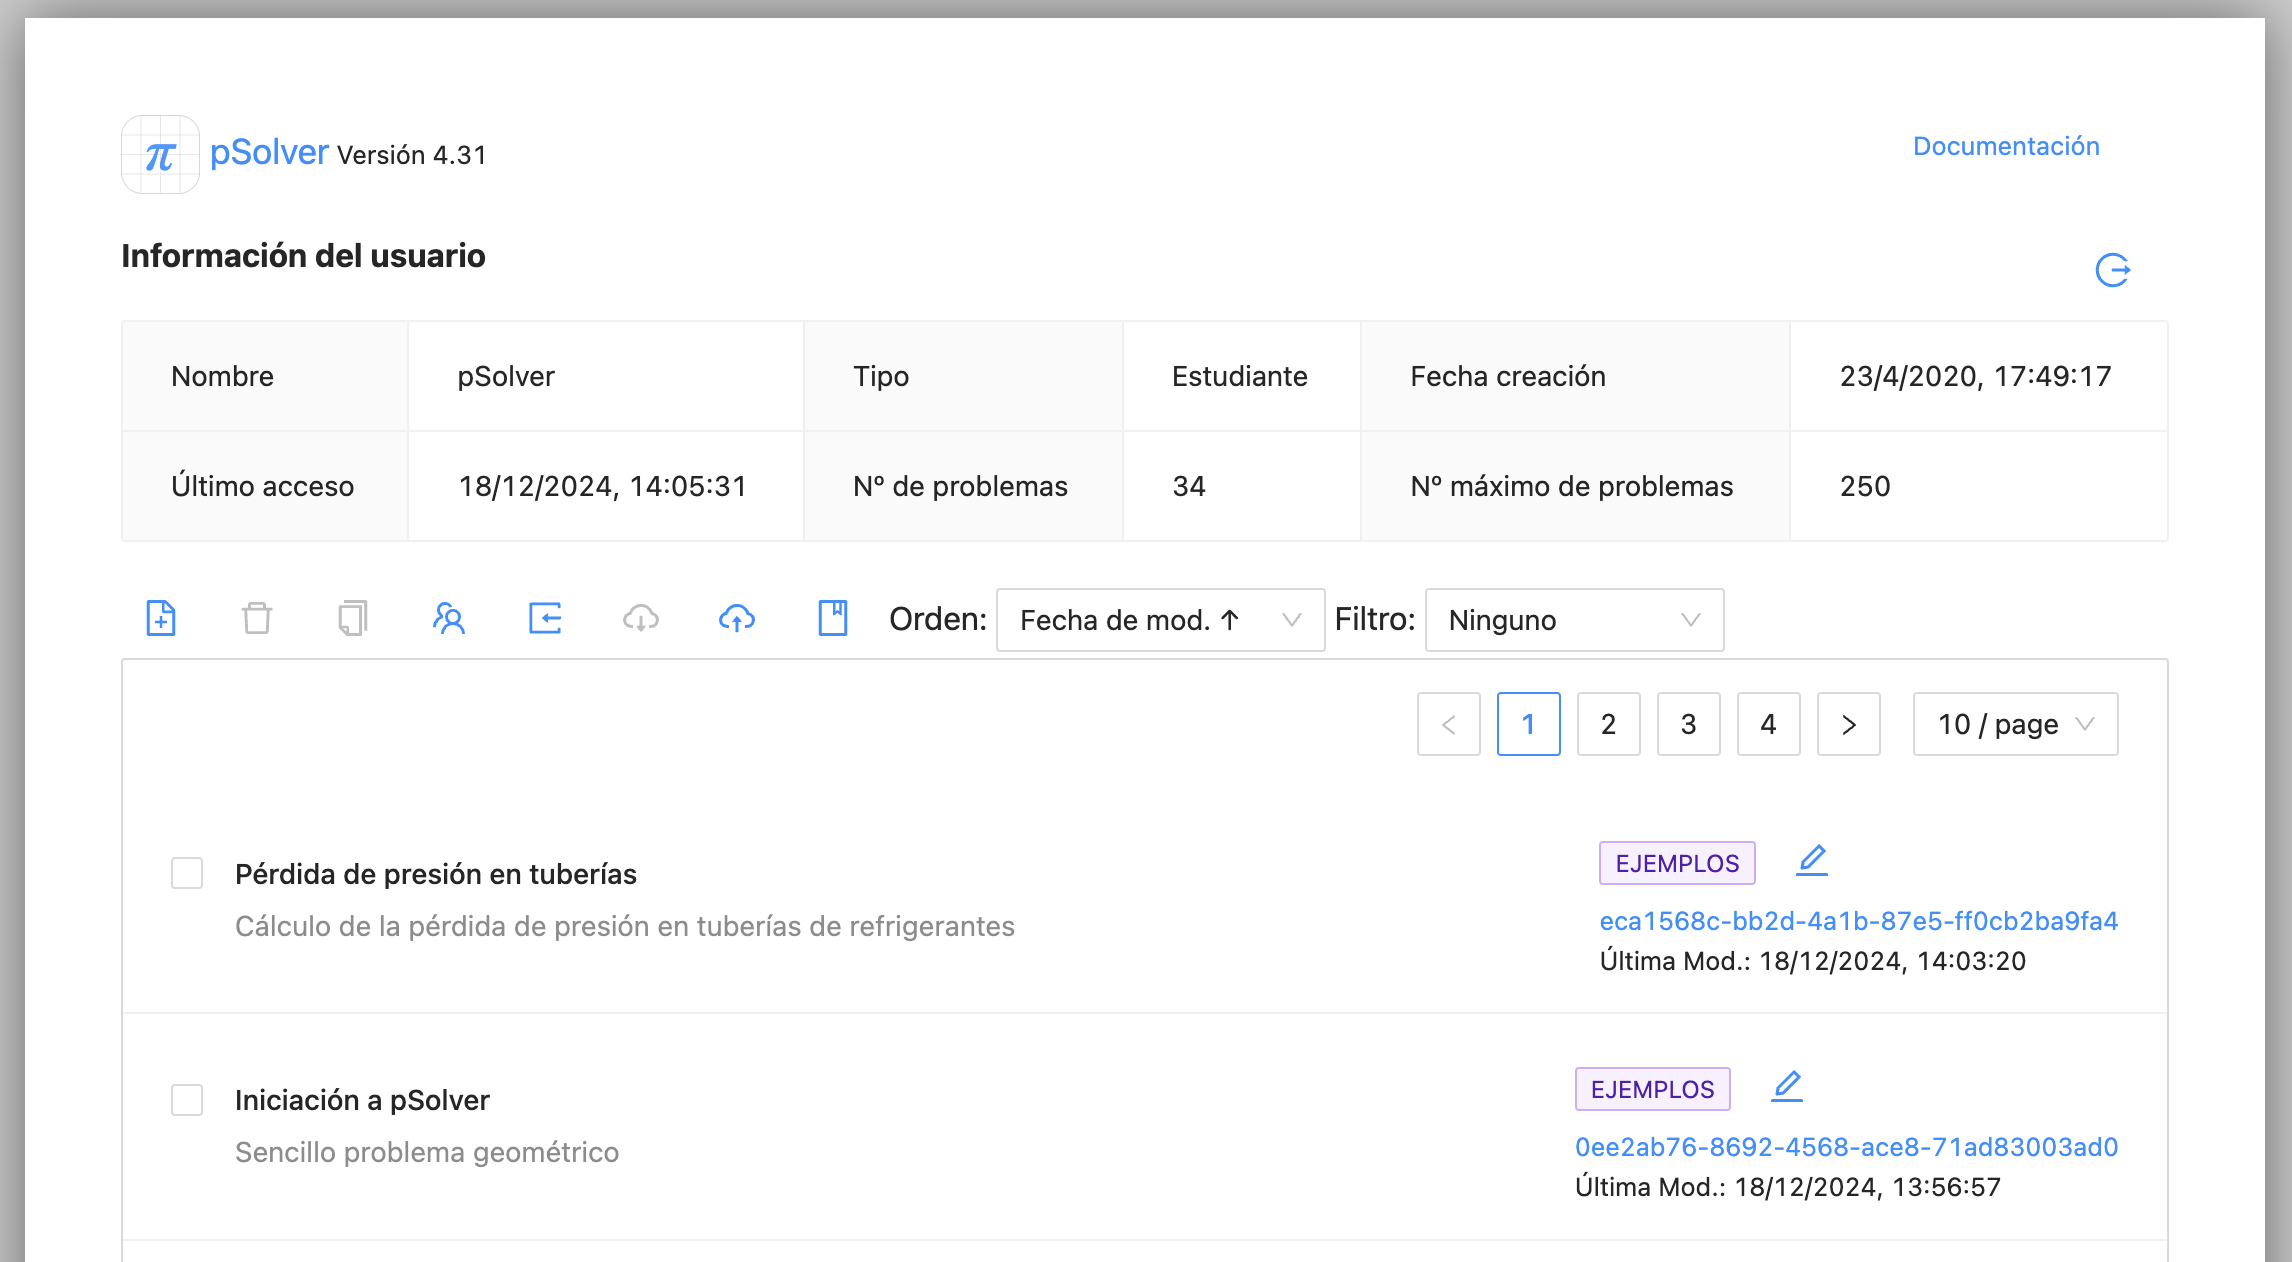This screenshot has height=1262, width=2292.
Task: Click the cloud download icon
Action: pyautogui.click(x=641, y=618)
